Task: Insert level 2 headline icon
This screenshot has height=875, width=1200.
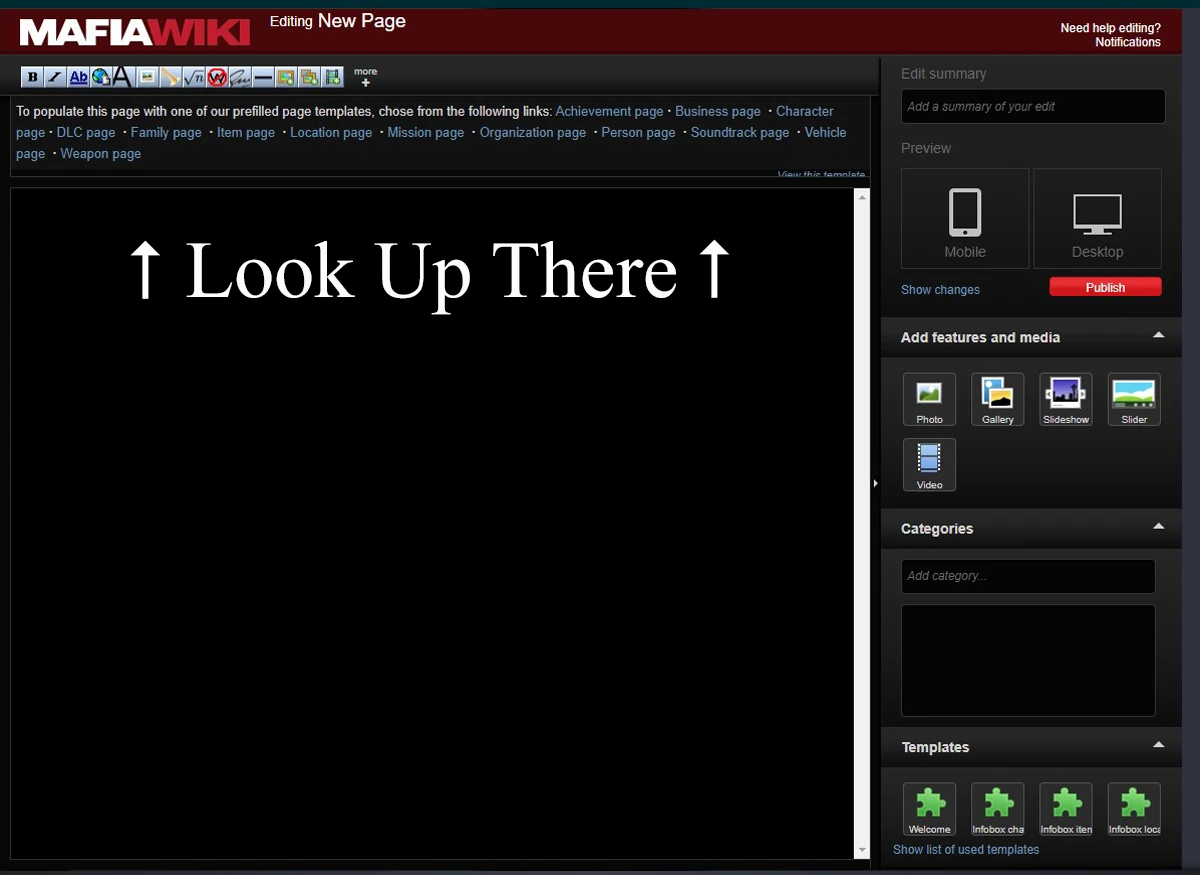Action: 122,77
